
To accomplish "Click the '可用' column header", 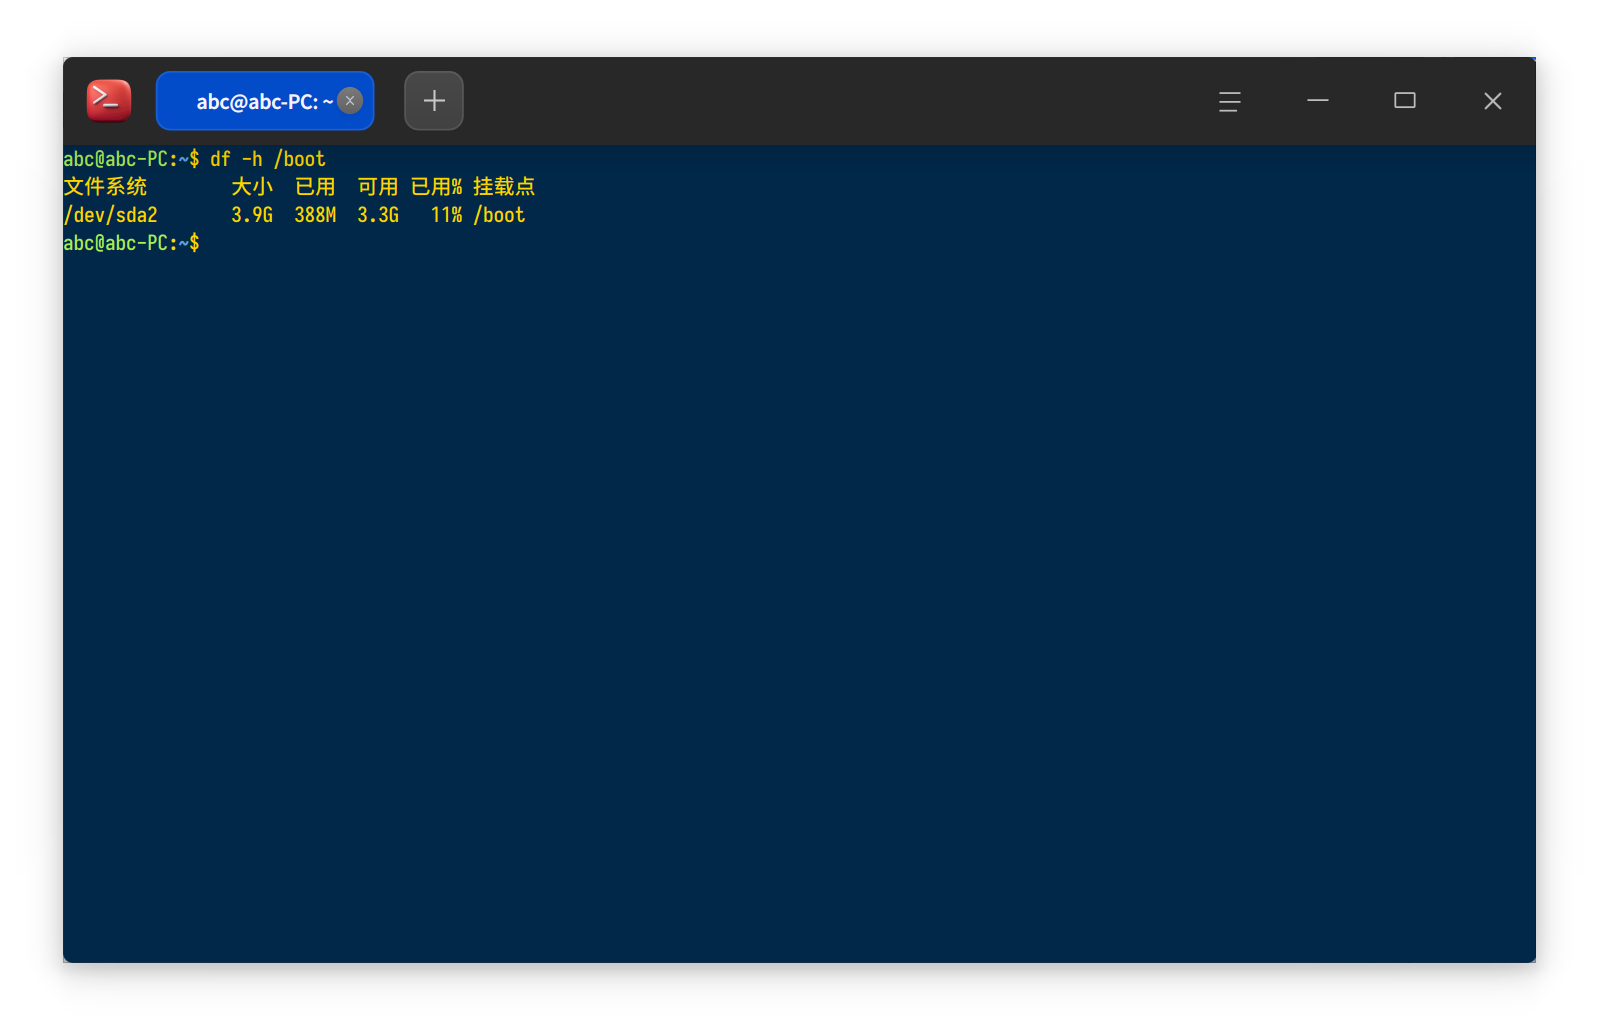I will tap(378, 187).
